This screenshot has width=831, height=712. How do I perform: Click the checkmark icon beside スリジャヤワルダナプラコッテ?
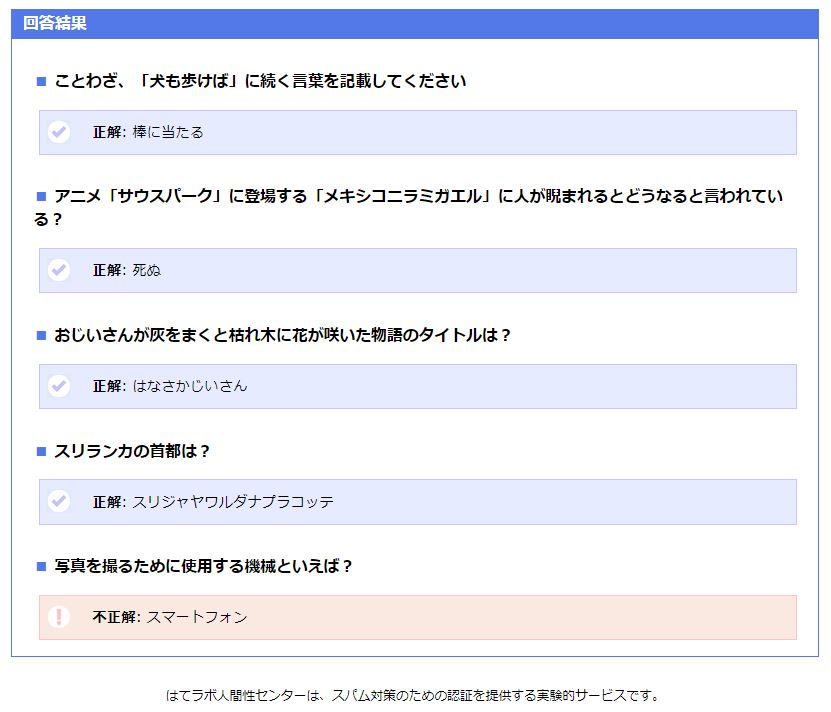[x=59, y=501]
